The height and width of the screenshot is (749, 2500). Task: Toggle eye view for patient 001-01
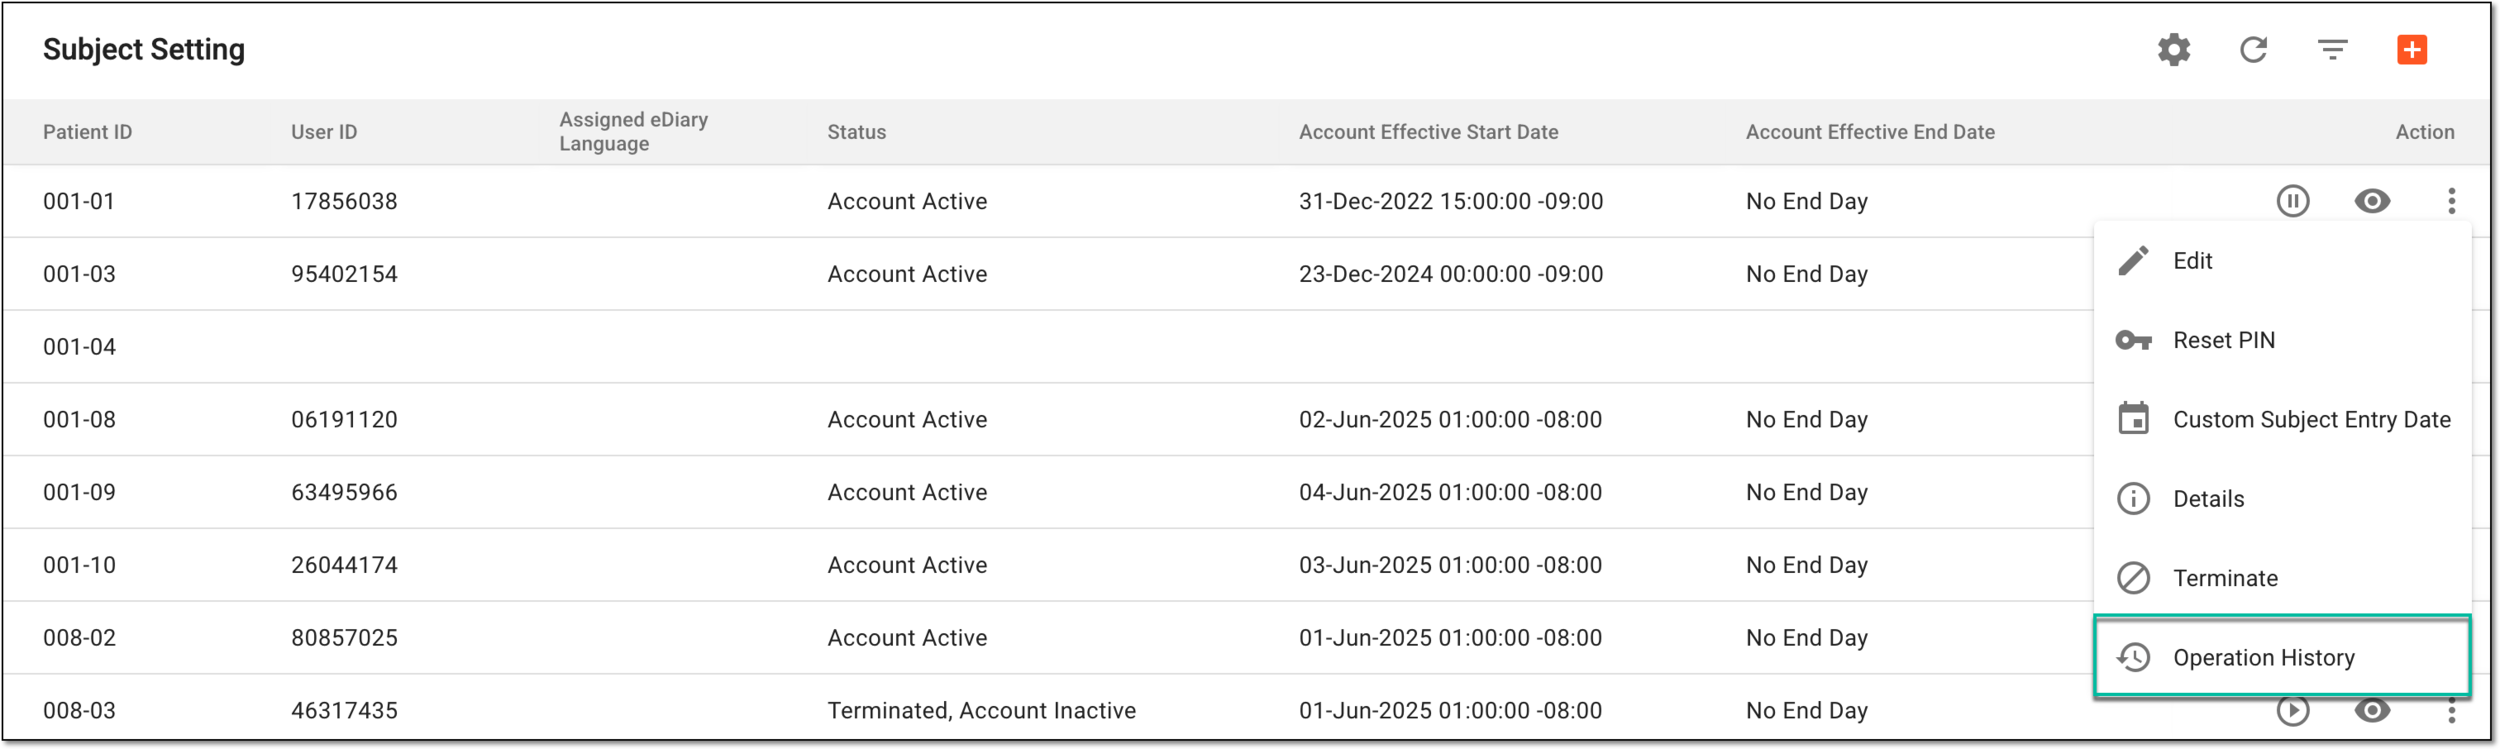pos(2372,201)
